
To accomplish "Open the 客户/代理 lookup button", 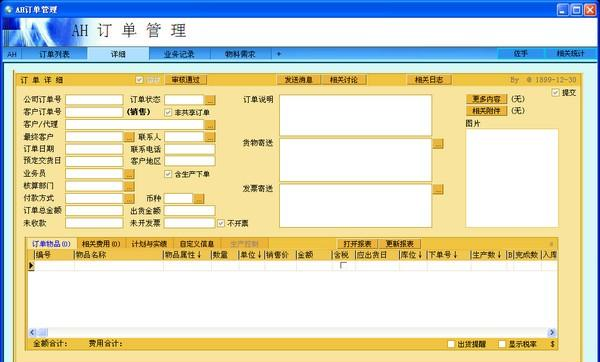I will [210, 125].
